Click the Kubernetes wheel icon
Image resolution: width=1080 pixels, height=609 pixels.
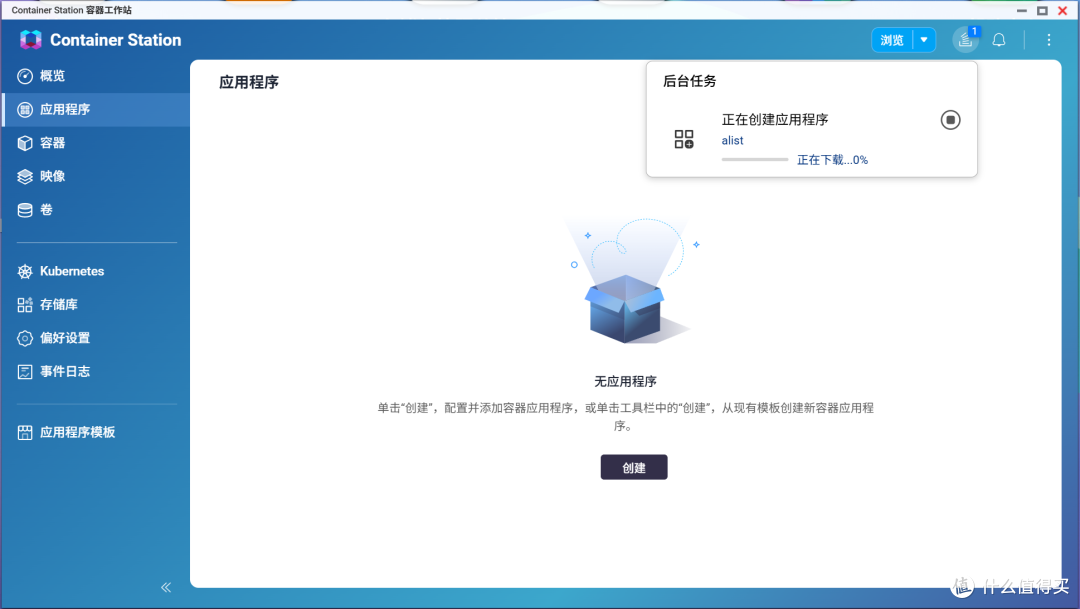point(25,271)
